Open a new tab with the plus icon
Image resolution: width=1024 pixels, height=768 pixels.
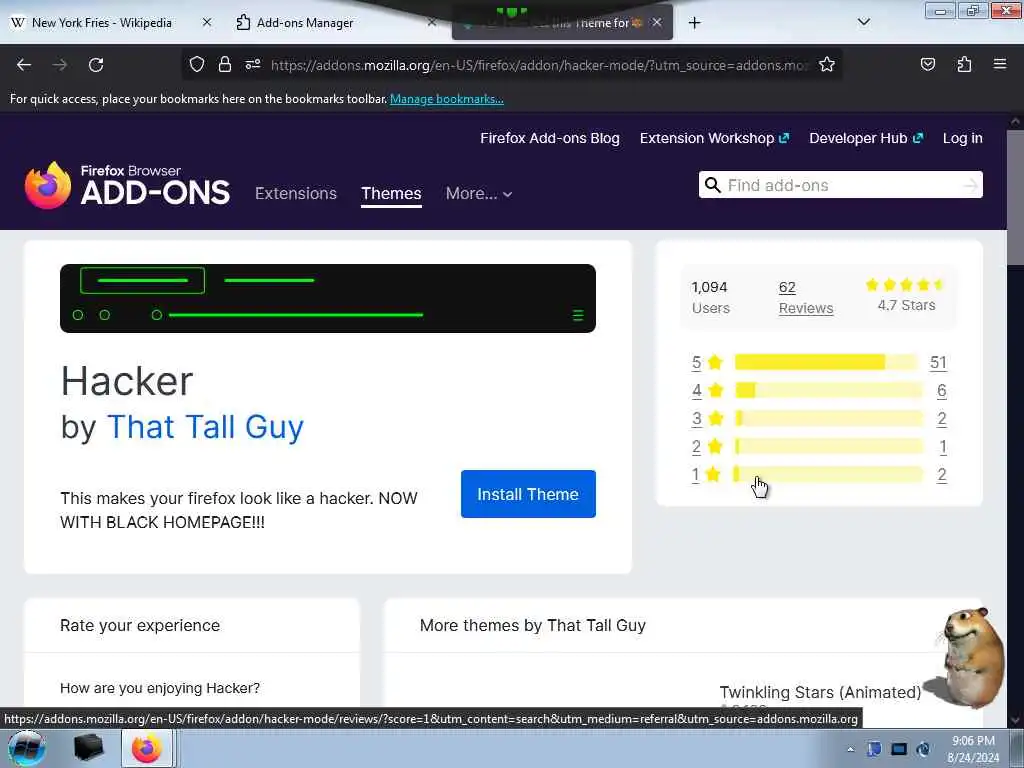(x=694, y=23)
